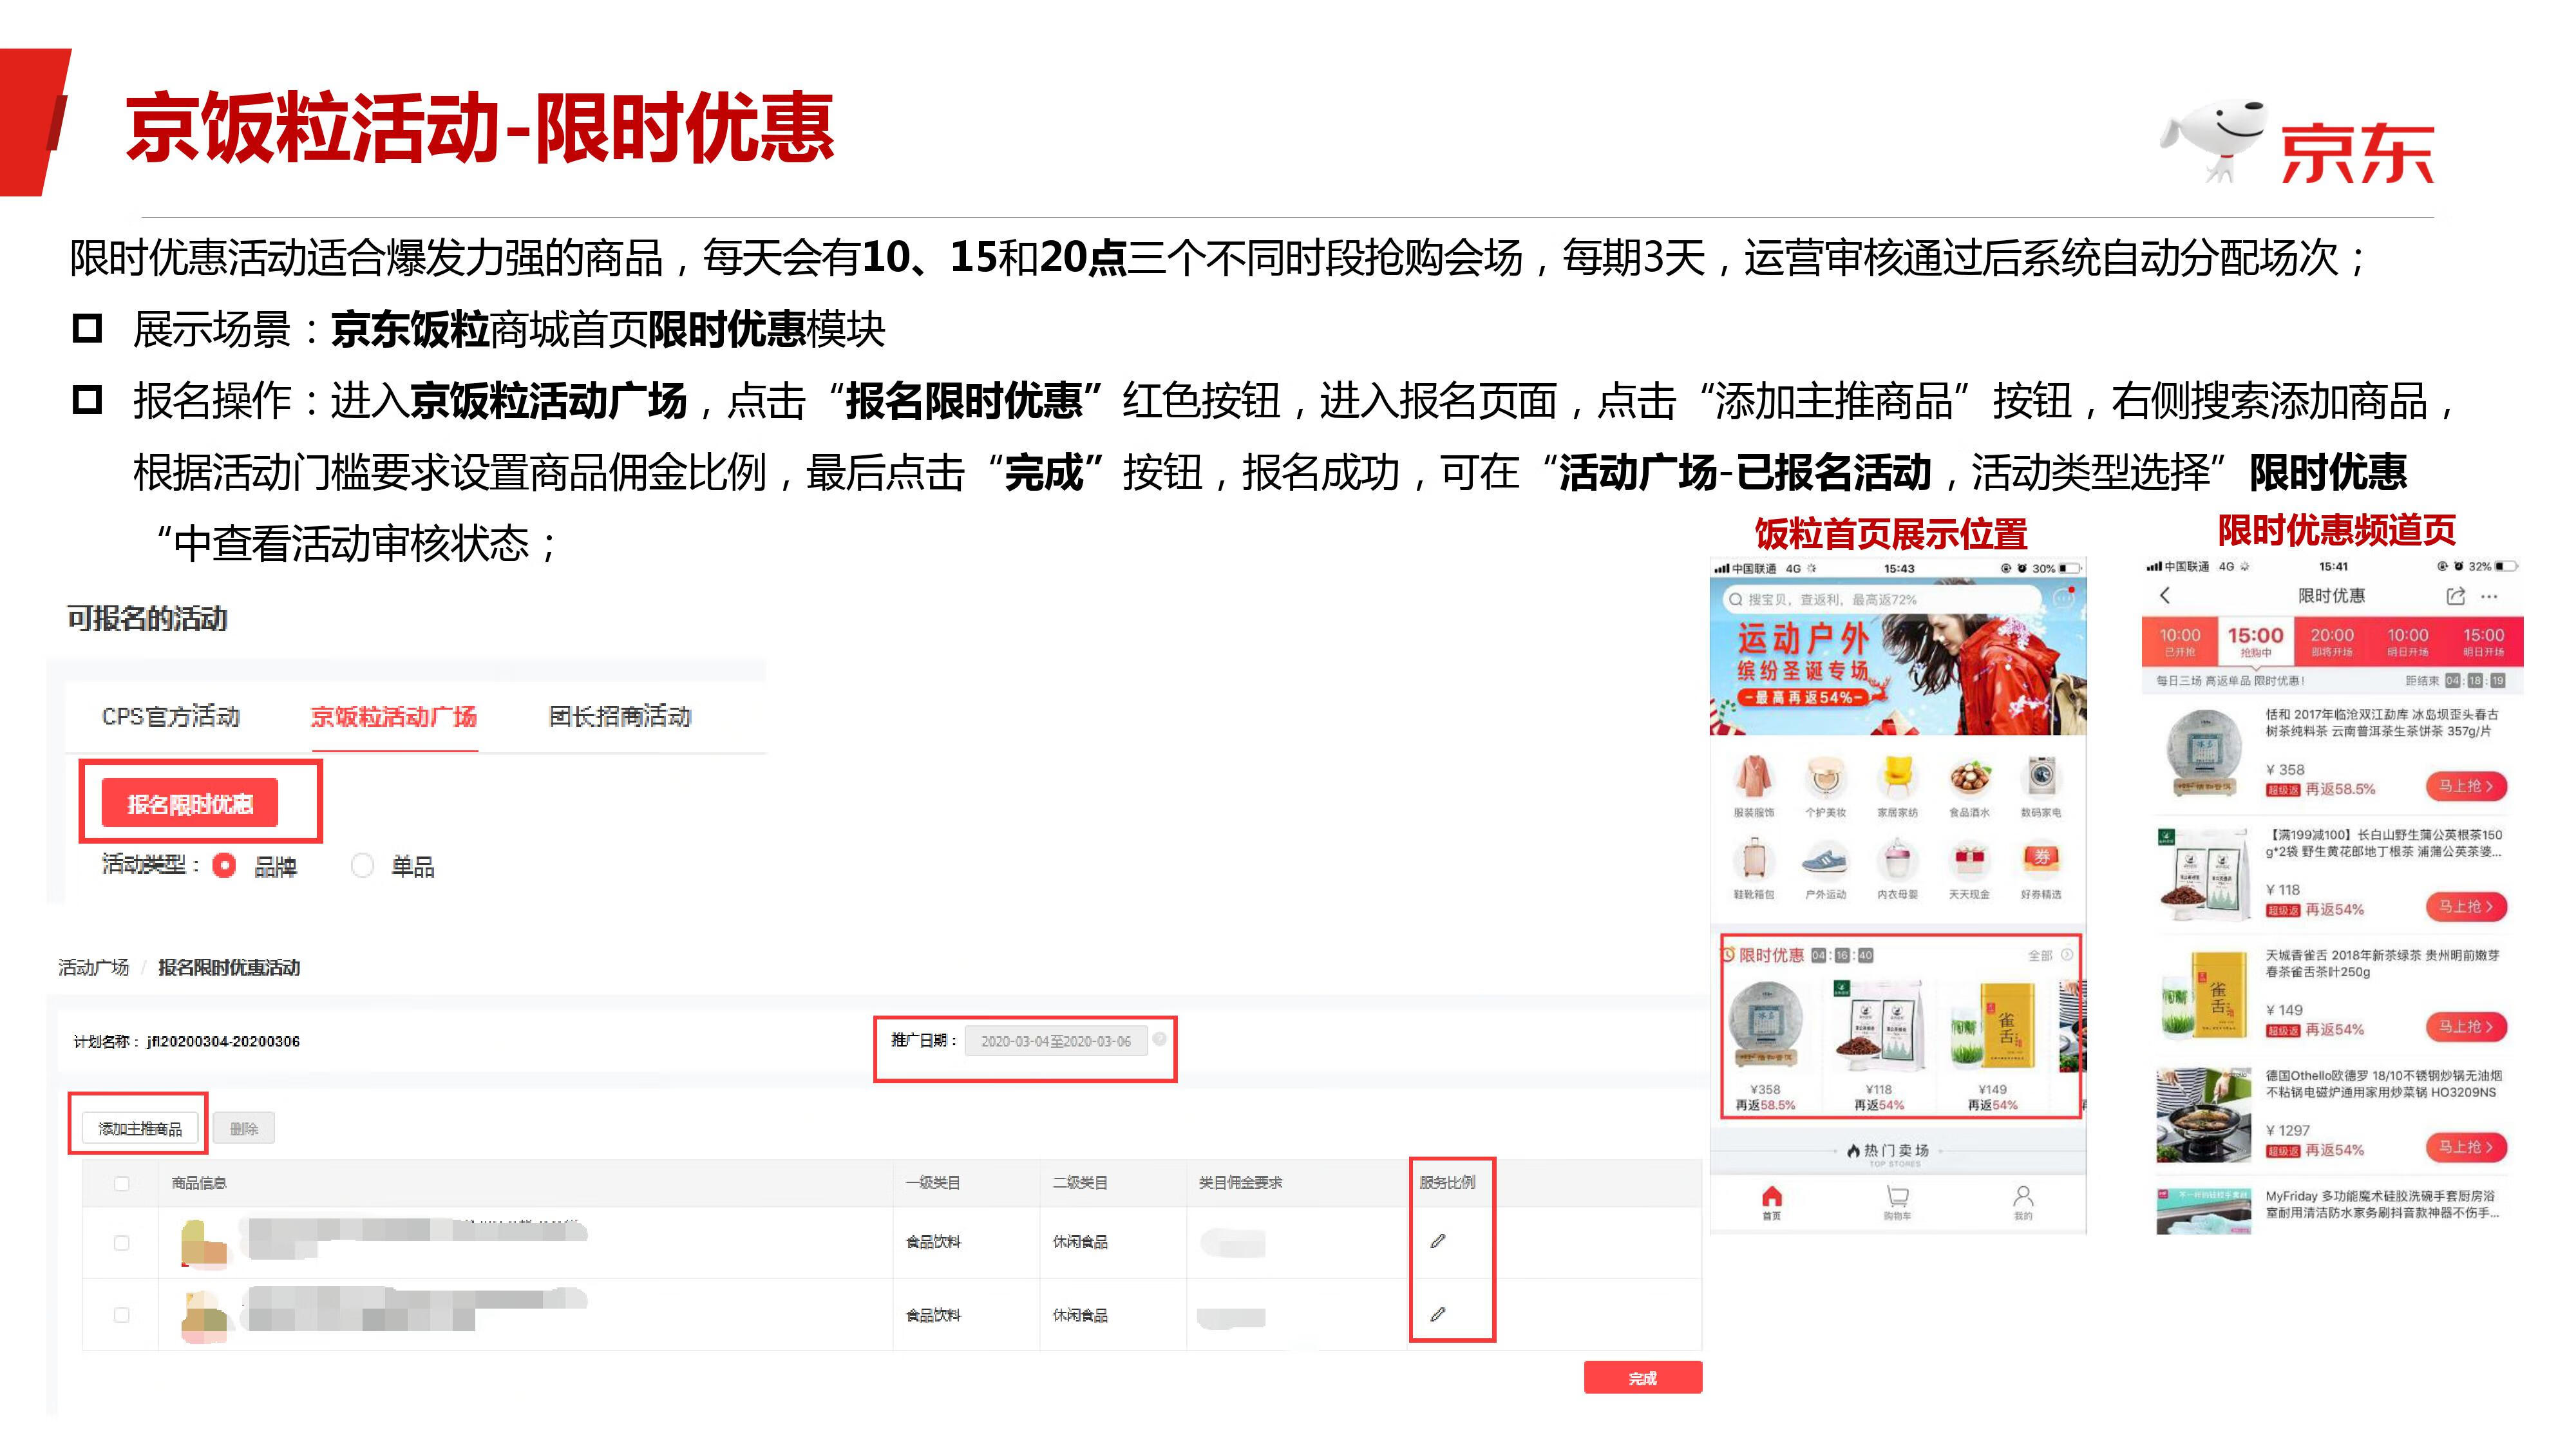Viewport: 2576px width, 1449px height.
Task: Click 休闲食品 in the first product row
Action: click(x=1080, y=1241)
